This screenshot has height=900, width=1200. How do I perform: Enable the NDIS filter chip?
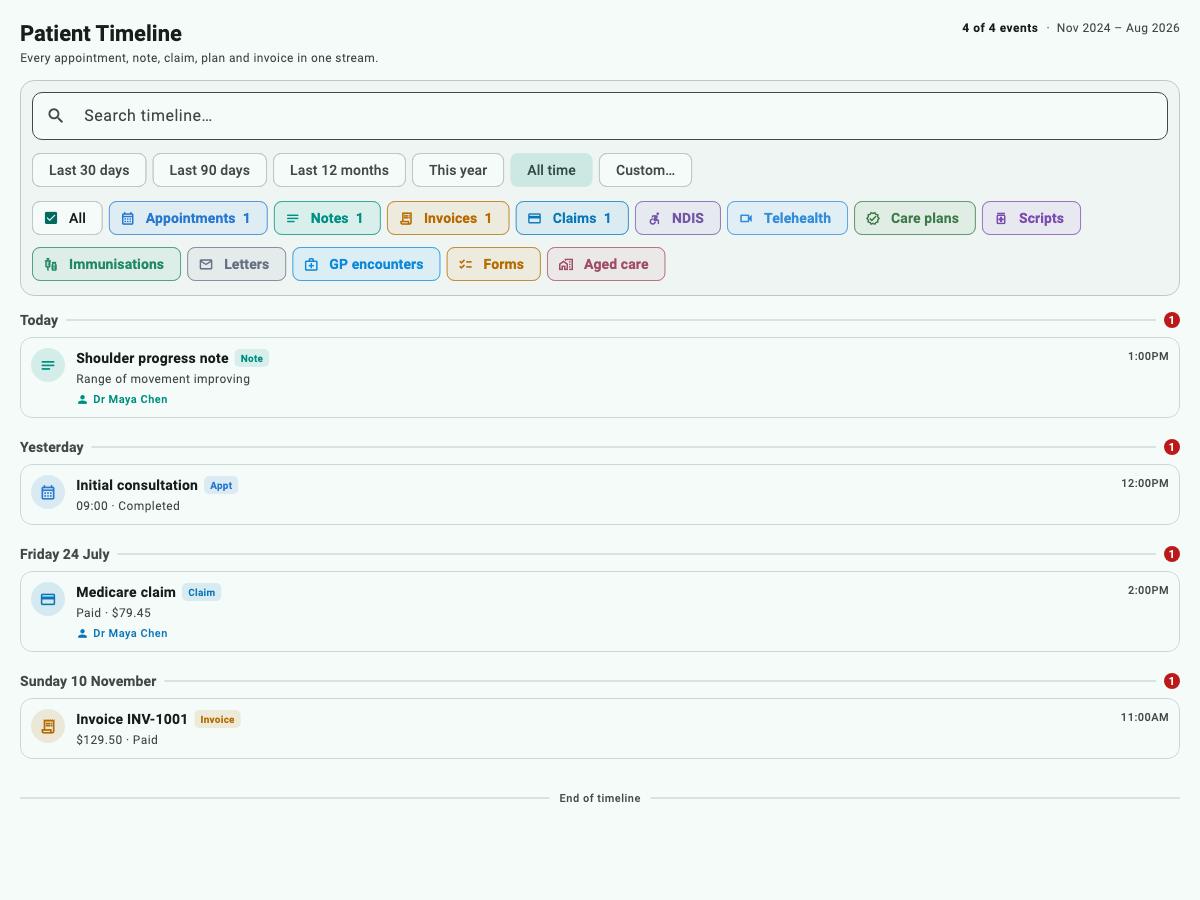678,218
